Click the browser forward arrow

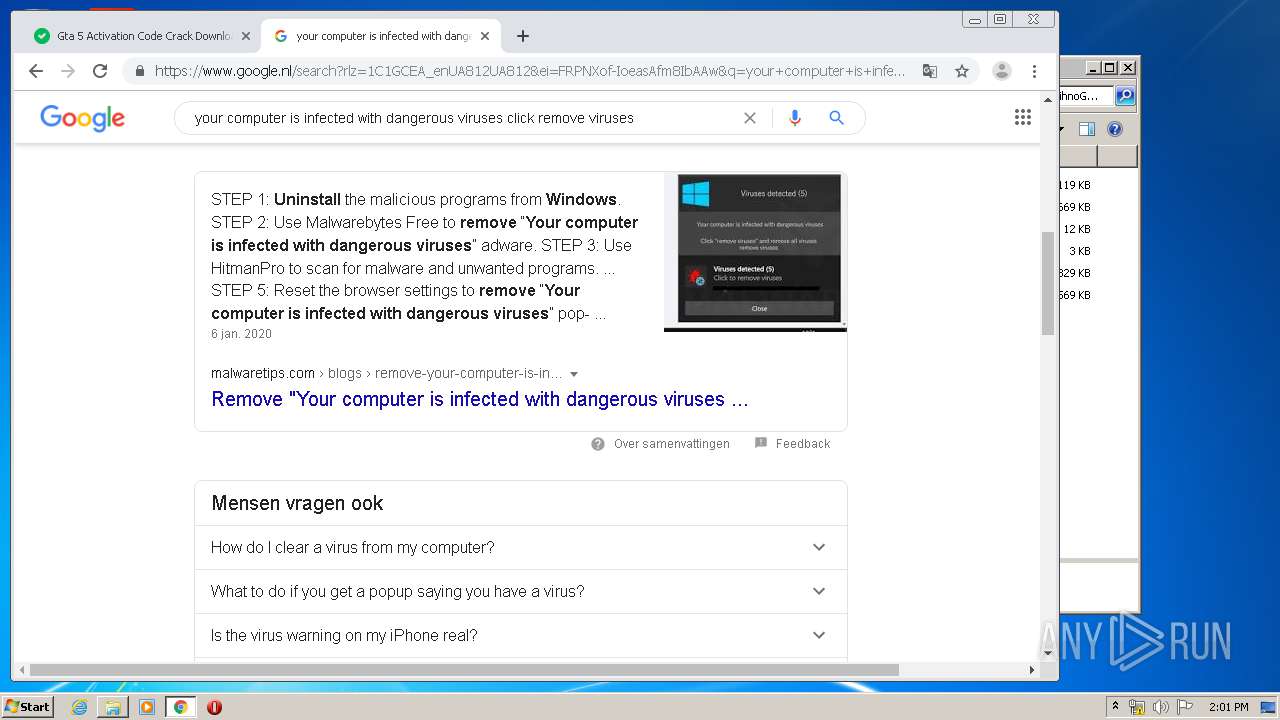(68, 71)
